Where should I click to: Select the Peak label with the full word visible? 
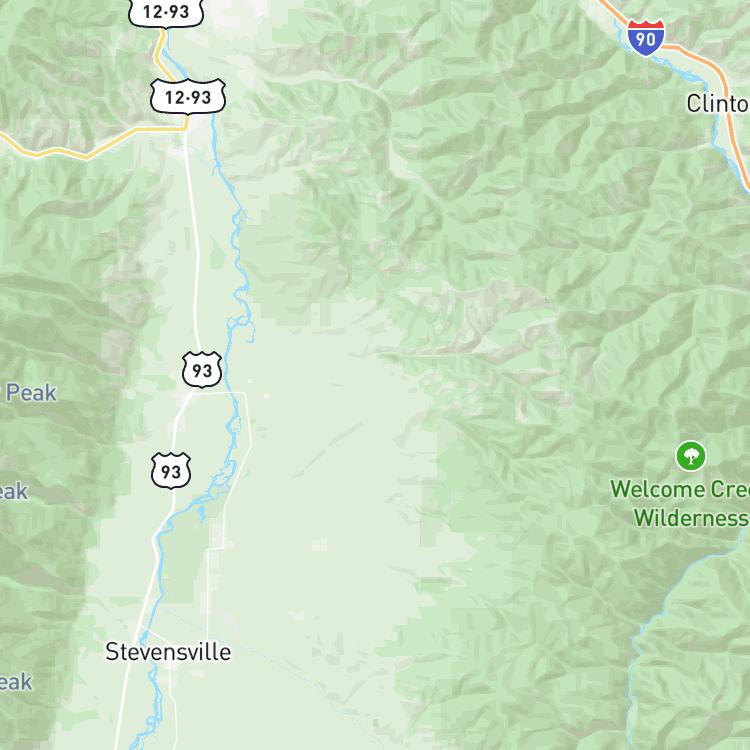point(31,393)
